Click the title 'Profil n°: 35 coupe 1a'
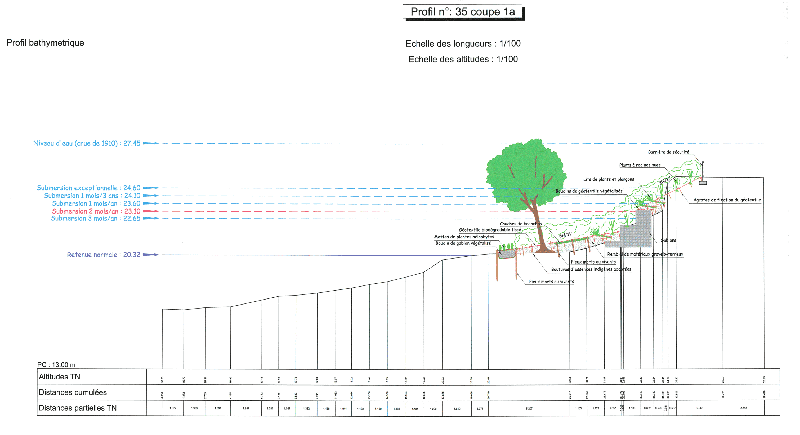800x435 pixels. click(x=463, y=12)
